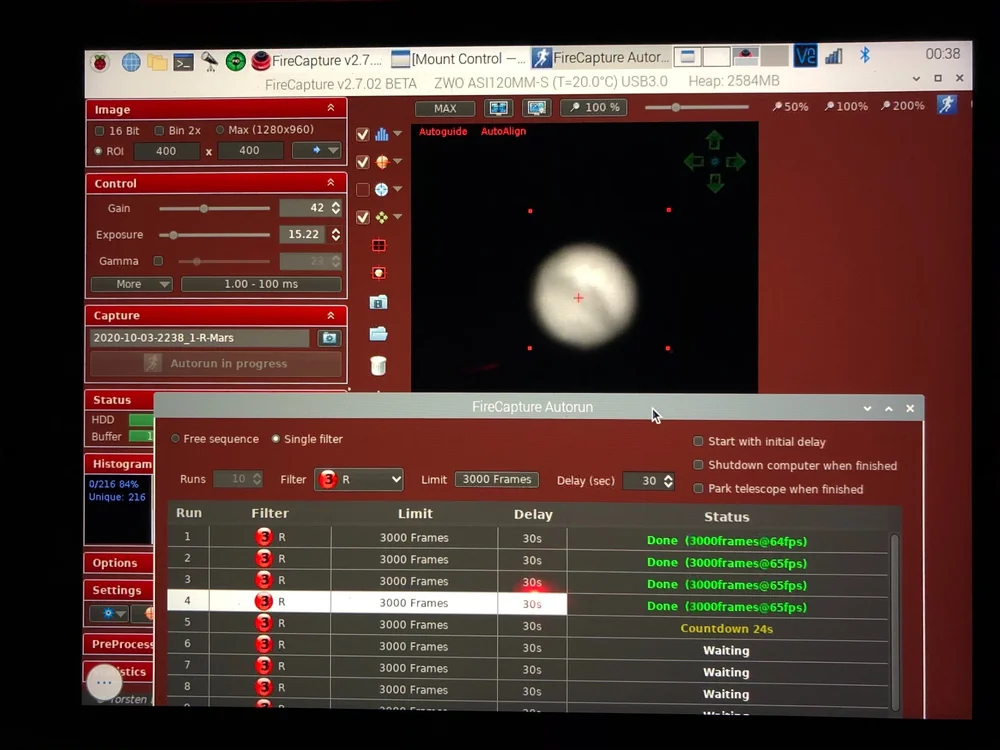Set zoom to 200%
1000x750 pixels.
(x=902, y=105)
